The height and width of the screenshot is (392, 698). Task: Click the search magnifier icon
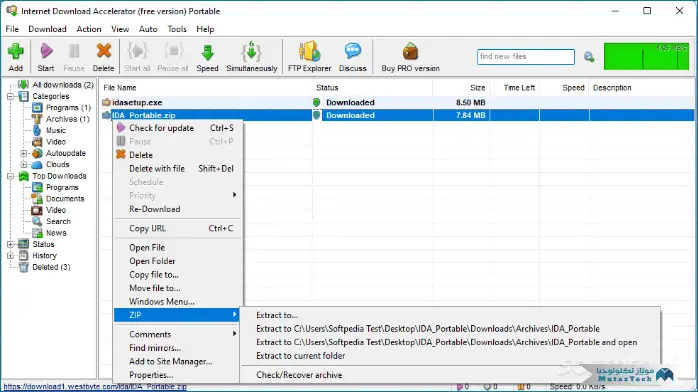pos(589,57)
